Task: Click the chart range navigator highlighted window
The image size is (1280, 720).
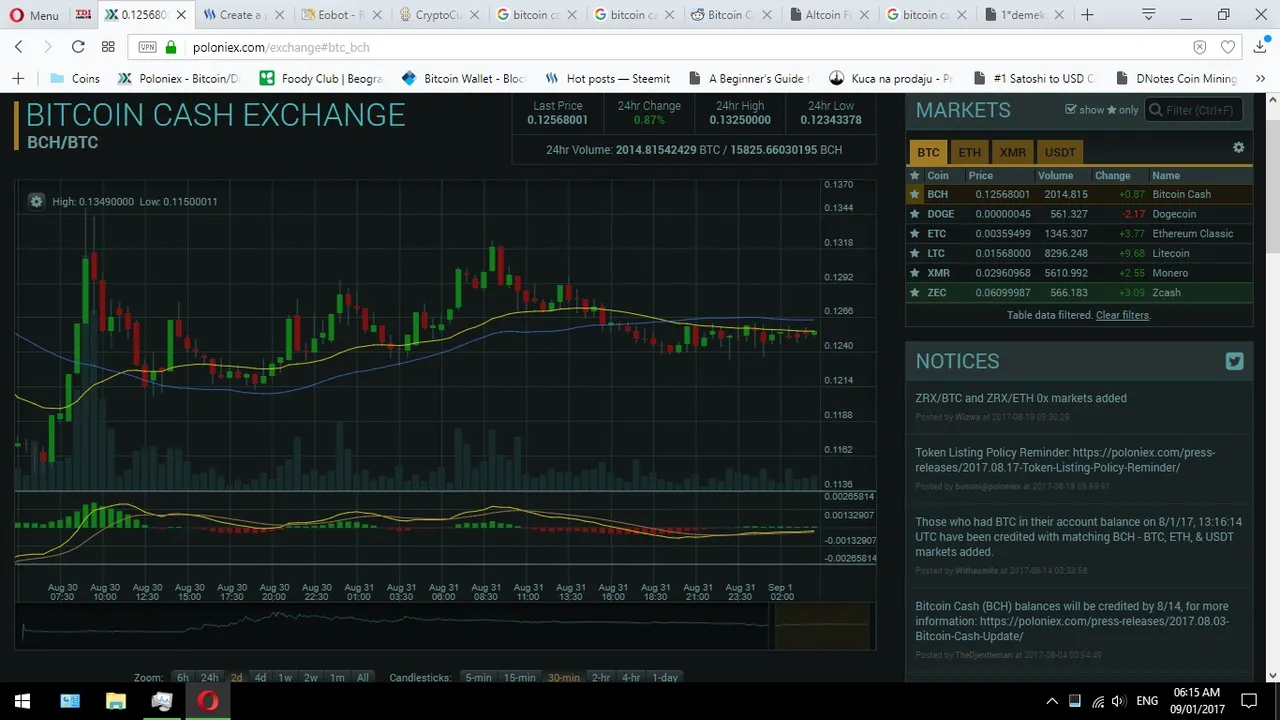Action: tap(821, 625)
